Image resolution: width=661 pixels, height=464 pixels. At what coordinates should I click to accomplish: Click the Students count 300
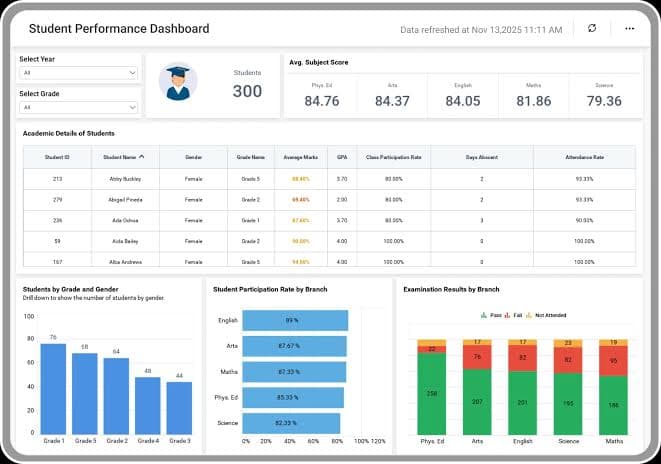click(x=247, y=91)
